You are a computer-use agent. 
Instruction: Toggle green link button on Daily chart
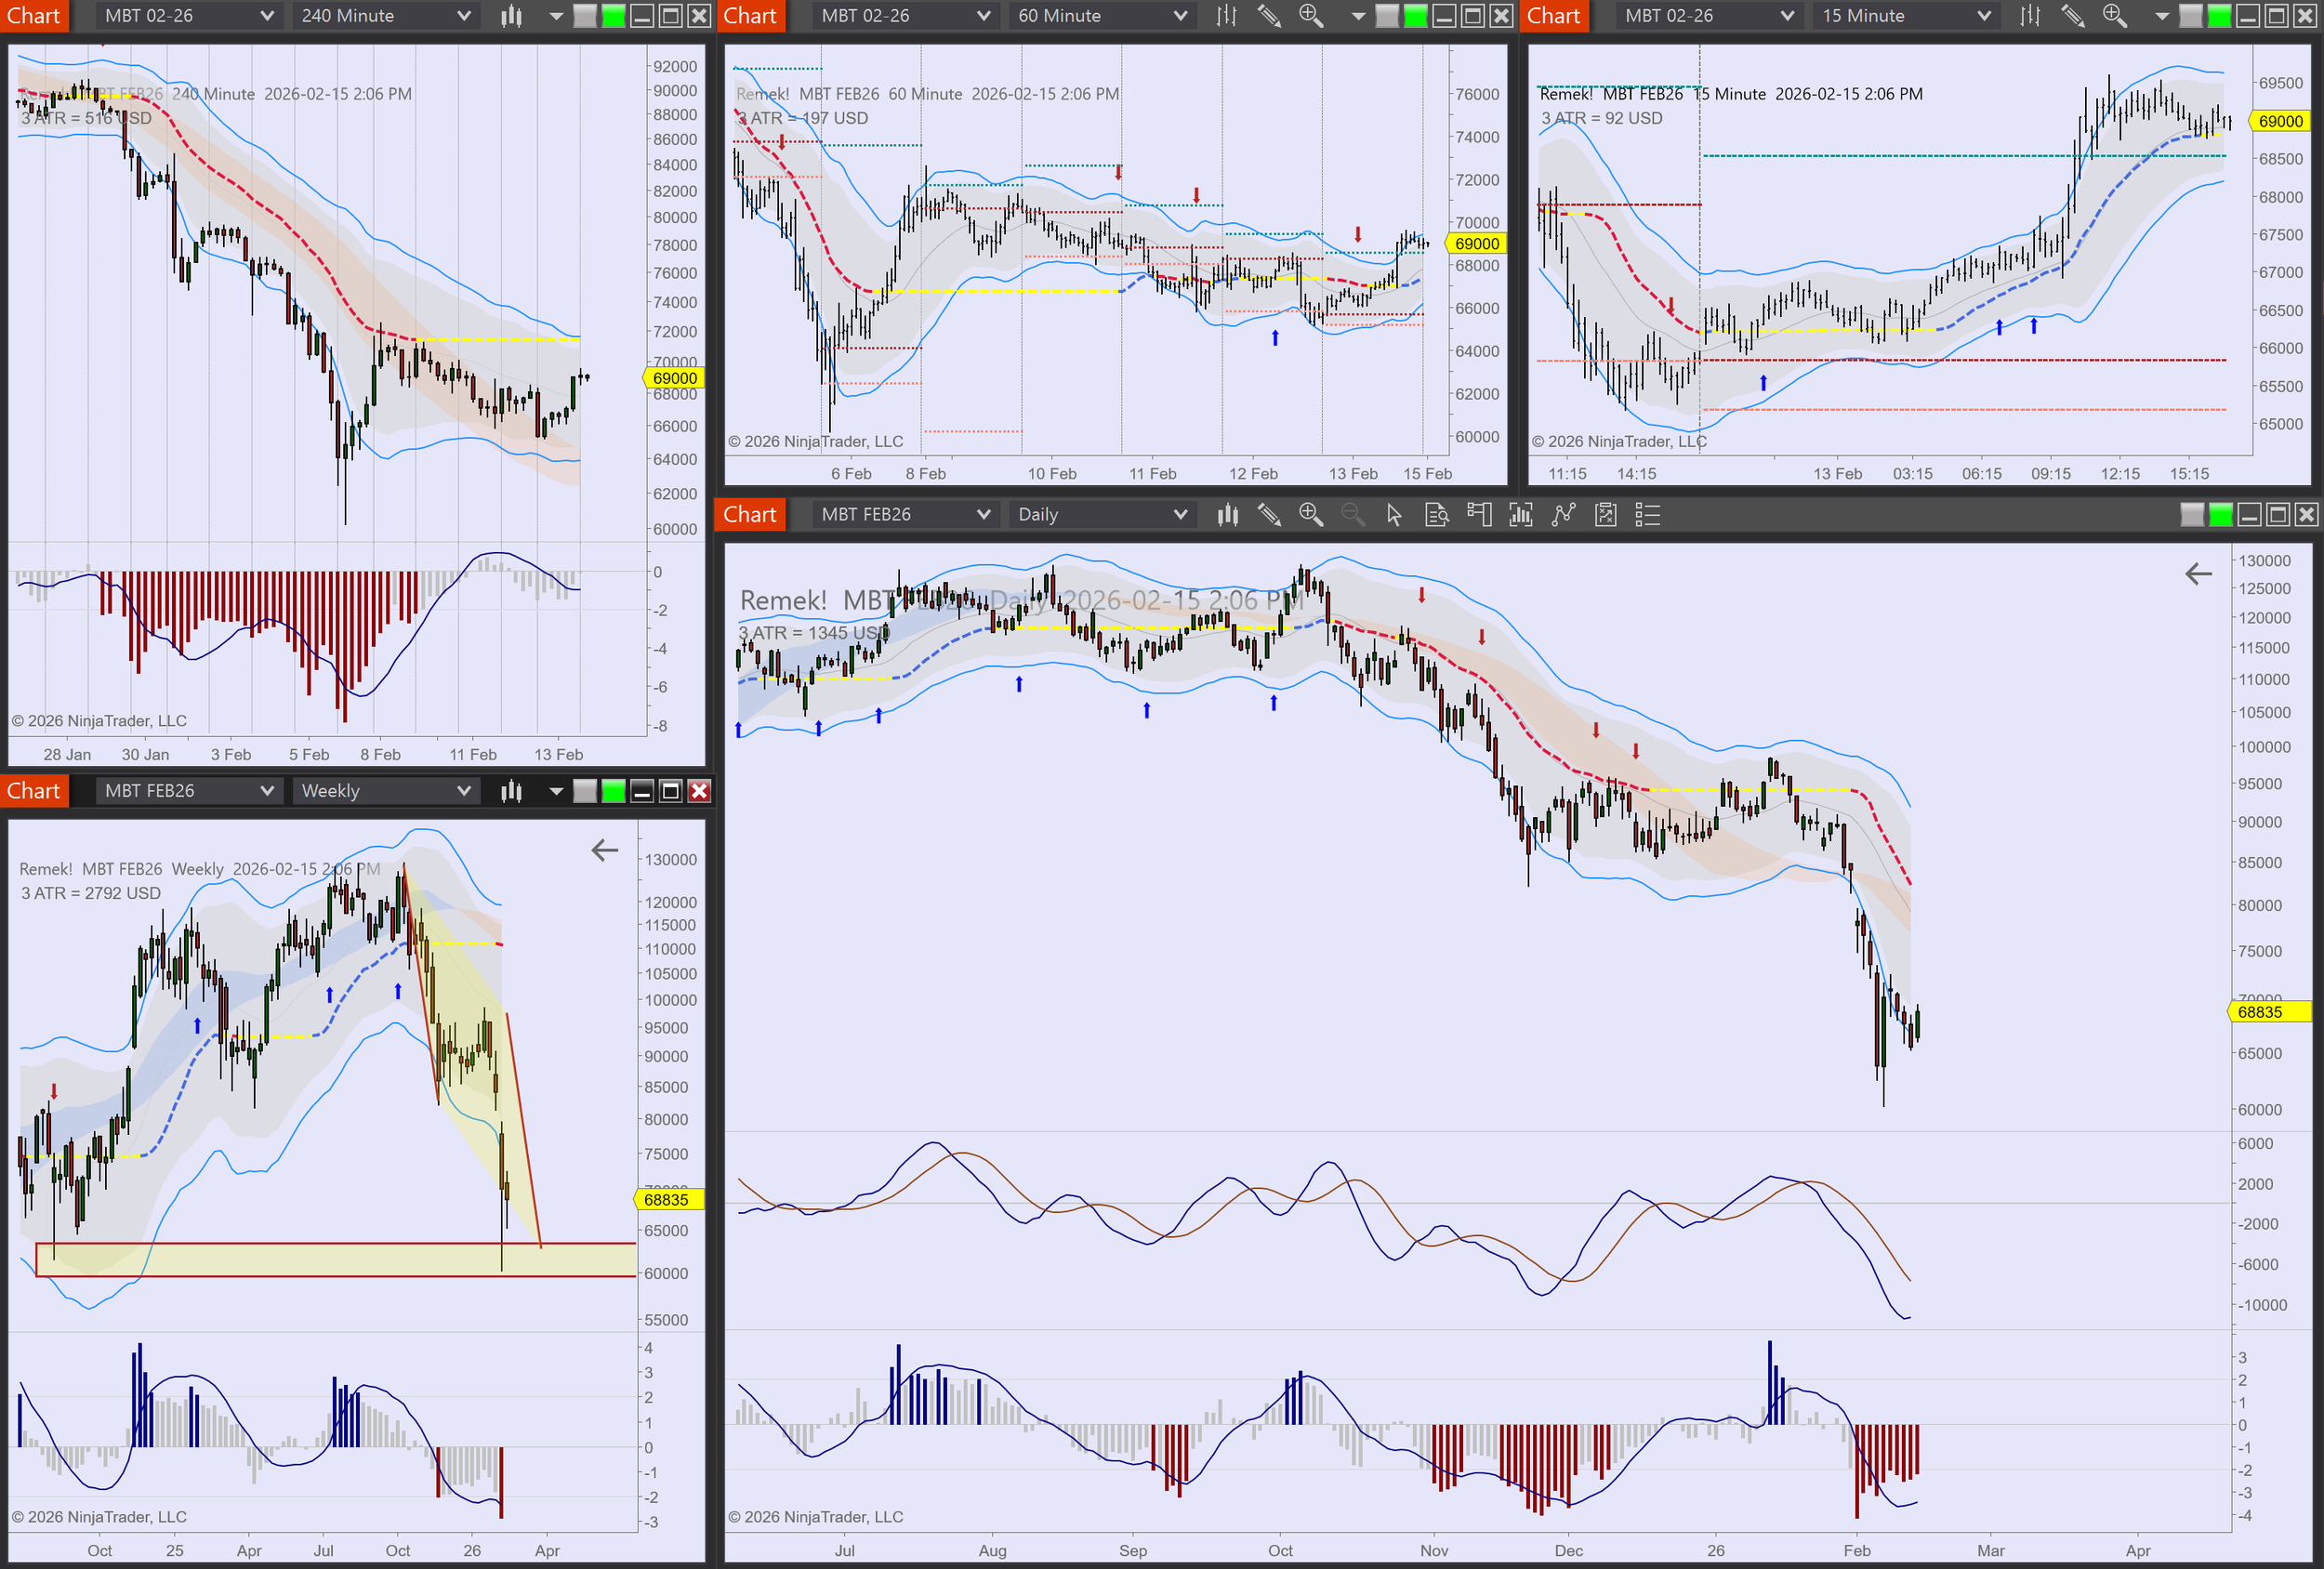click(x=2220, y=515)
